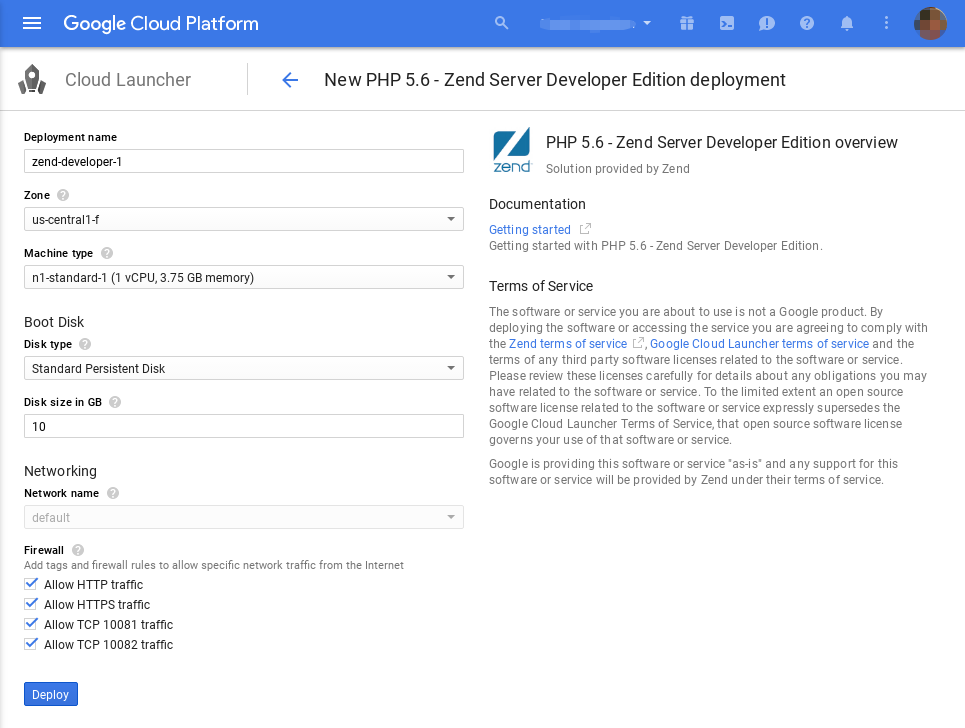This screenshot has height=728, width=965.
Task: Click the 'Networking' section heading
Action: 60,471
